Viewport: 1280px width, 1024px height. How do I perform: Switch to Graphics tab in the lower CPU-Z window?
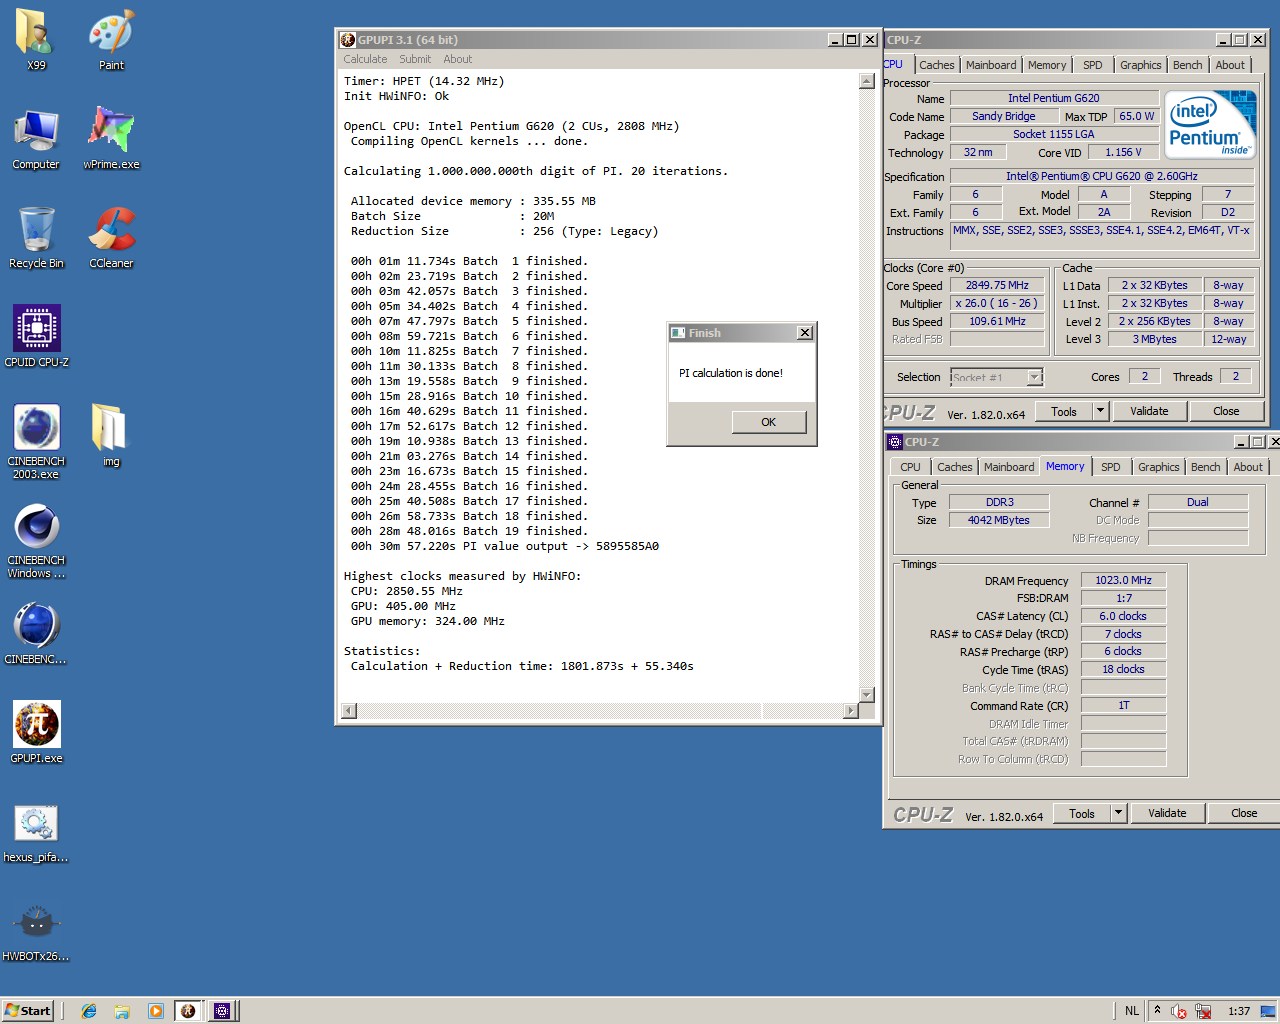click(1159, 467)
